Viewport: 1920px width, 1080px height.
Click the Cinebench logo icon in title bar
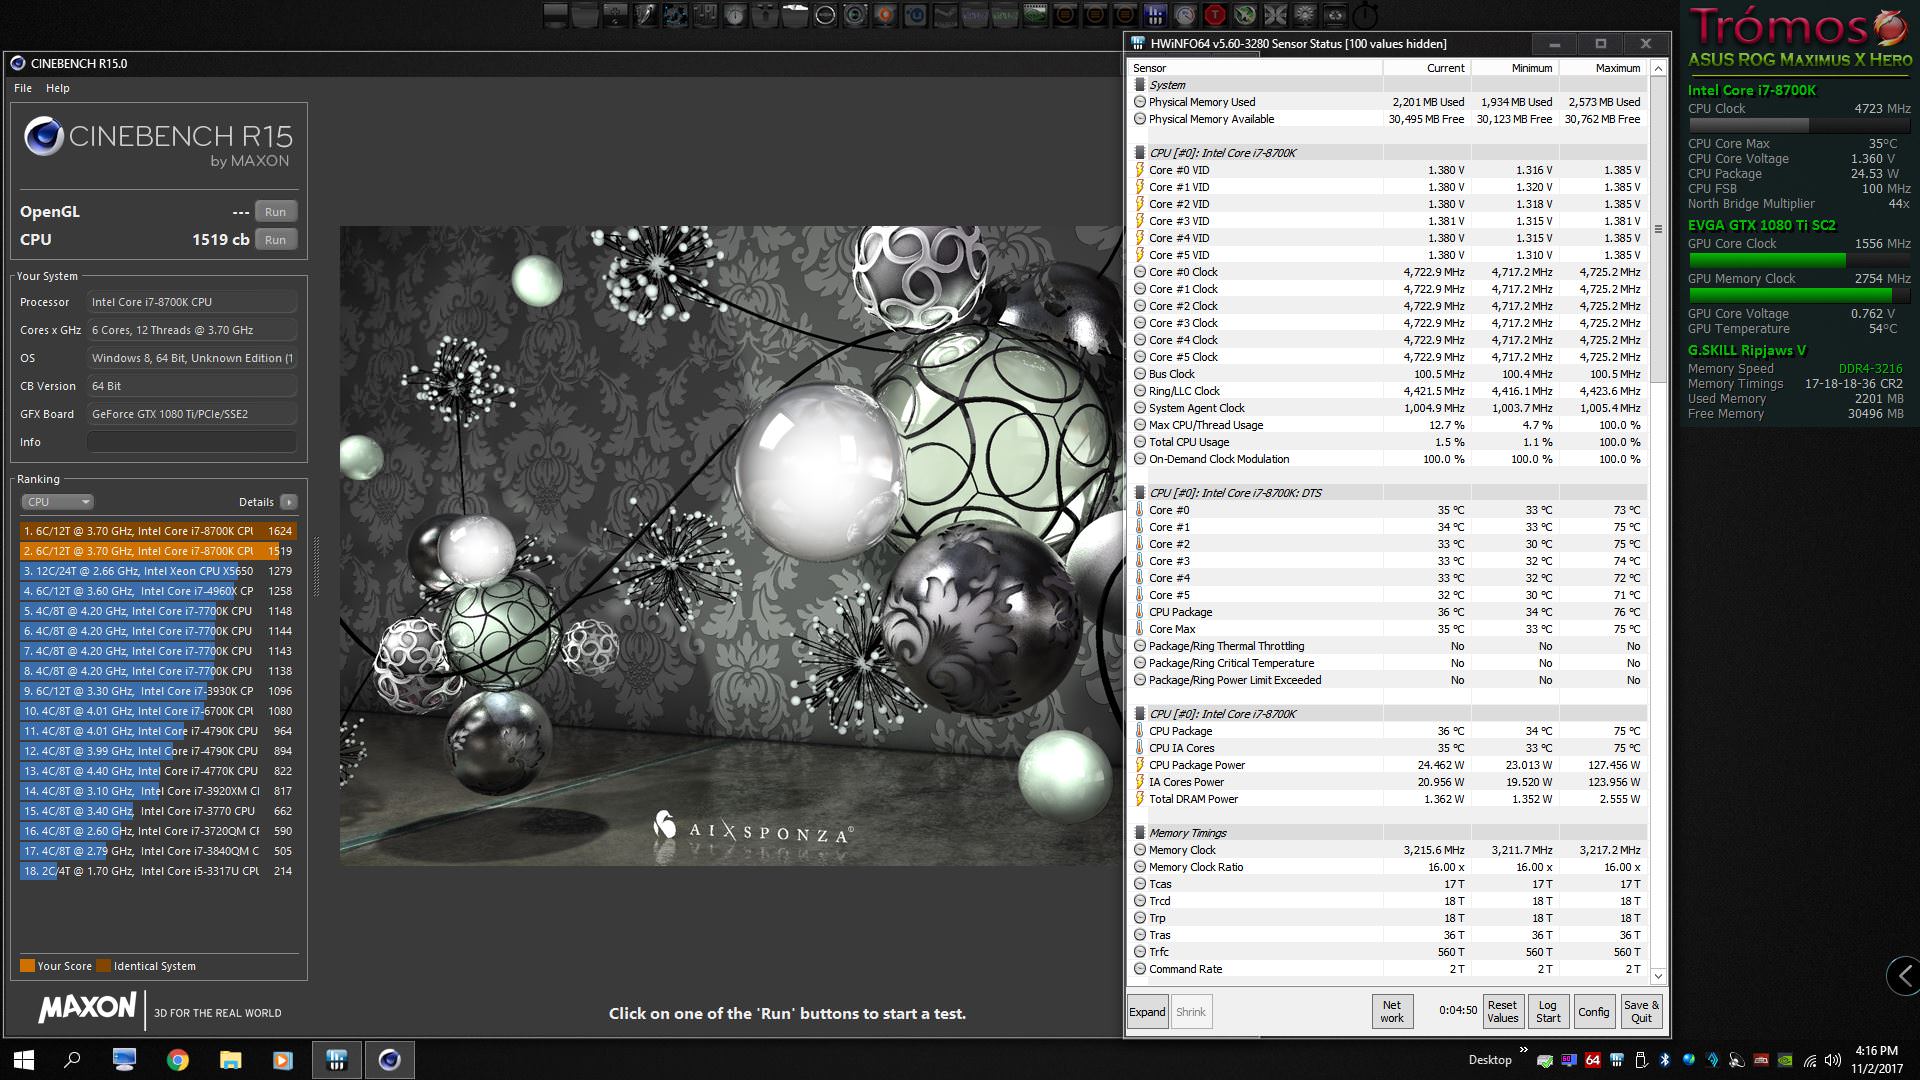[x=17, y=63]
